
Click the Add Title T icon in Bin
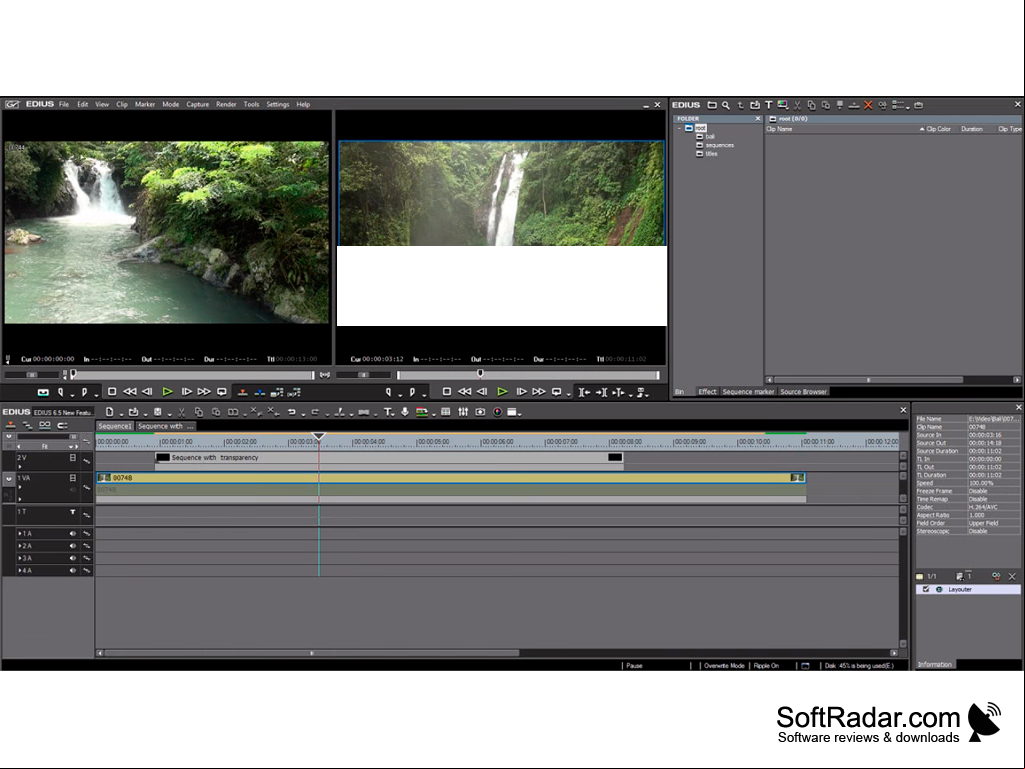pyautogui.click(x=769, y=105)
